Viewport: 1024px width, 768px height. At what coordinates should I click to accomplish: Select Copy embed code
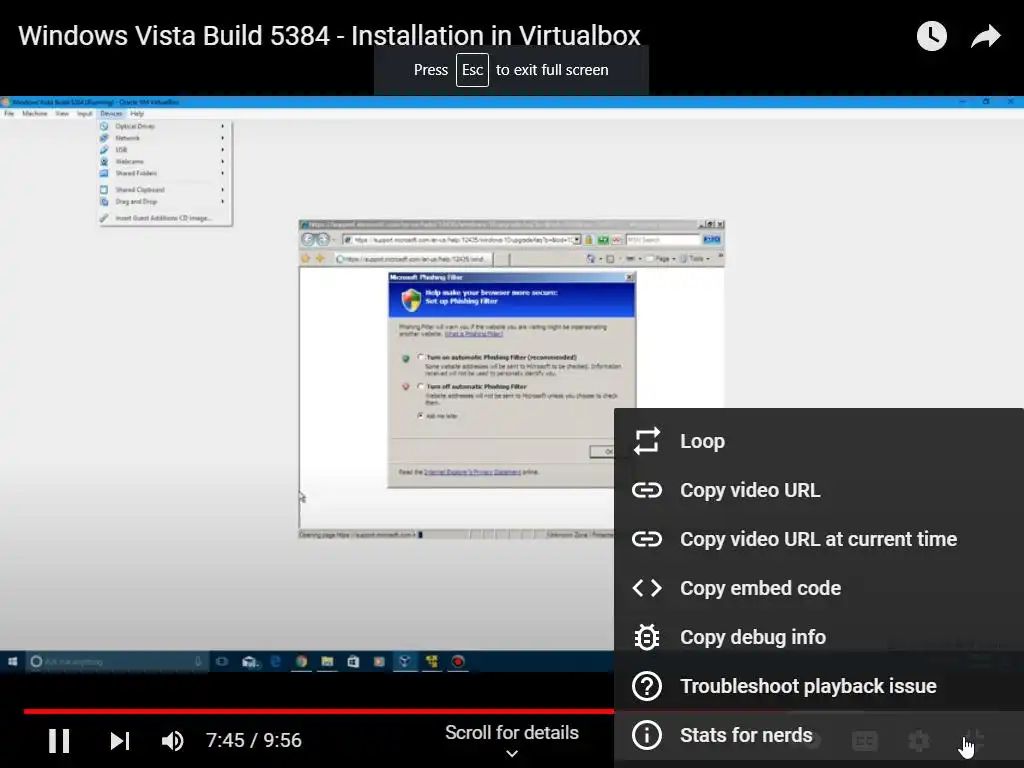pos(818,588)
